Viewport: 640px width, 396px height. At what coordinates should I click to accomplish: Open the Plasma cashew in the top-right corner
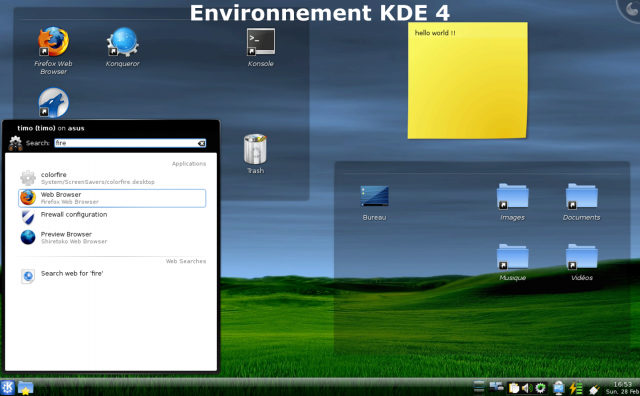click(x=630, y=9)
